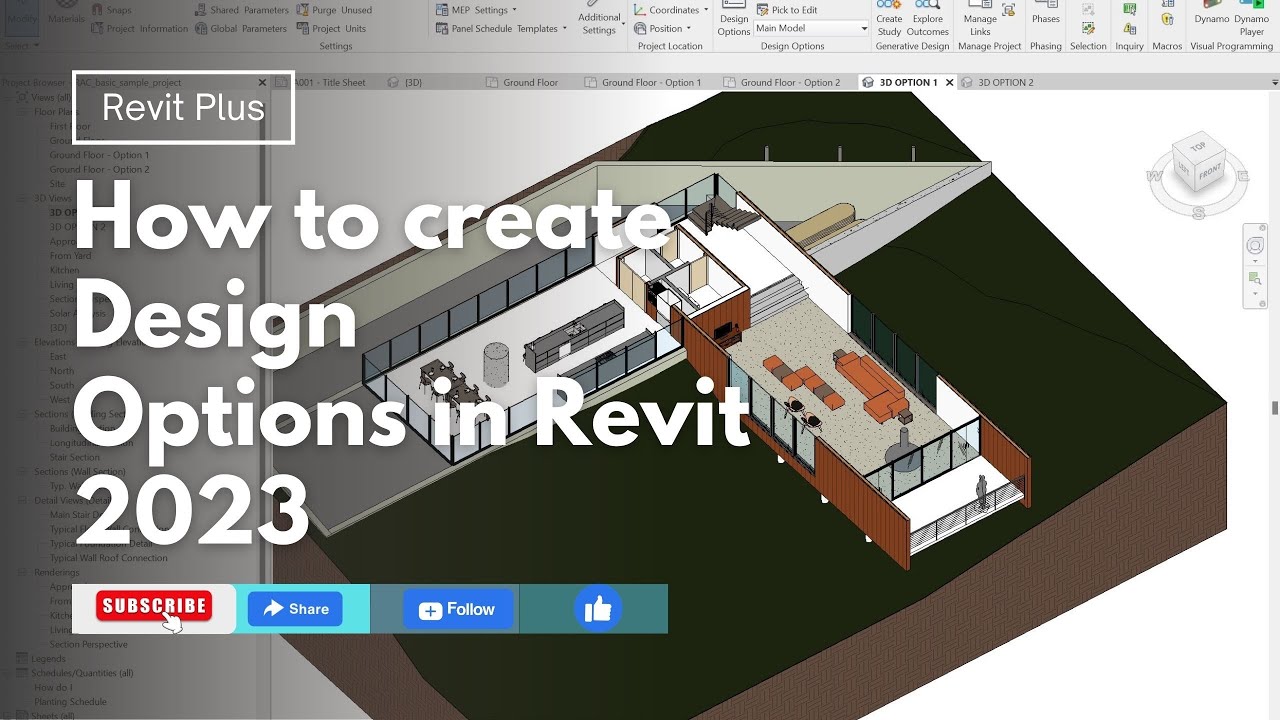The image size is (1280, 720).
Task: Click the lower icon in the Macros panel
Action: click(1168, 19)
